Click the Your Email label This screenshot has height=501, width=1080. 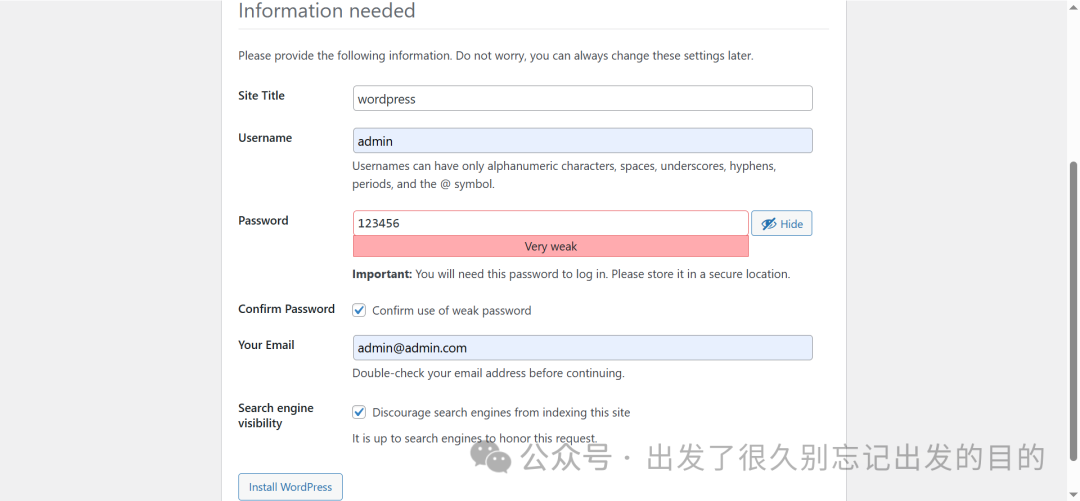(x=266, y=345)
